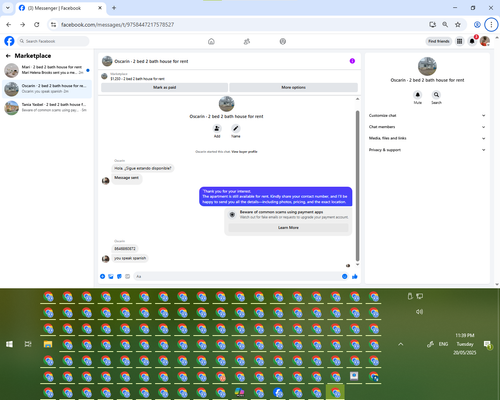Open the Mari conversation in list
Screen dimensions: 500x400
[47, 70]
